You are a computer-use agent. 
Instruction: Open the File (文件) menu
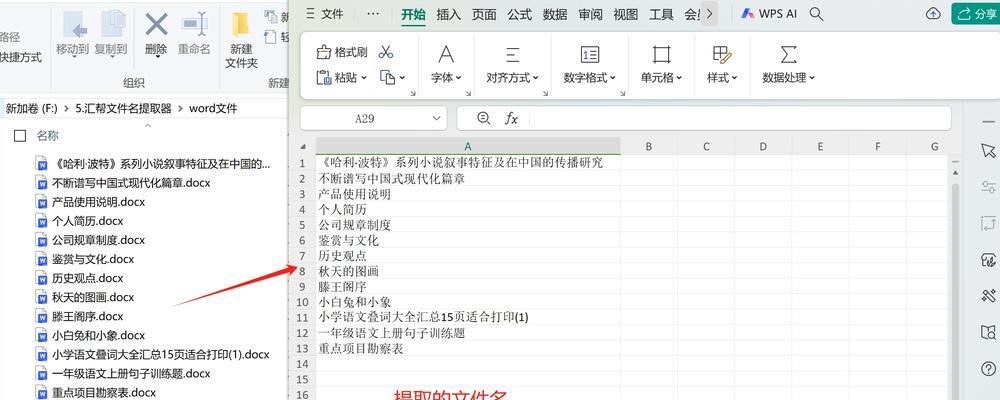pos(325,14)
